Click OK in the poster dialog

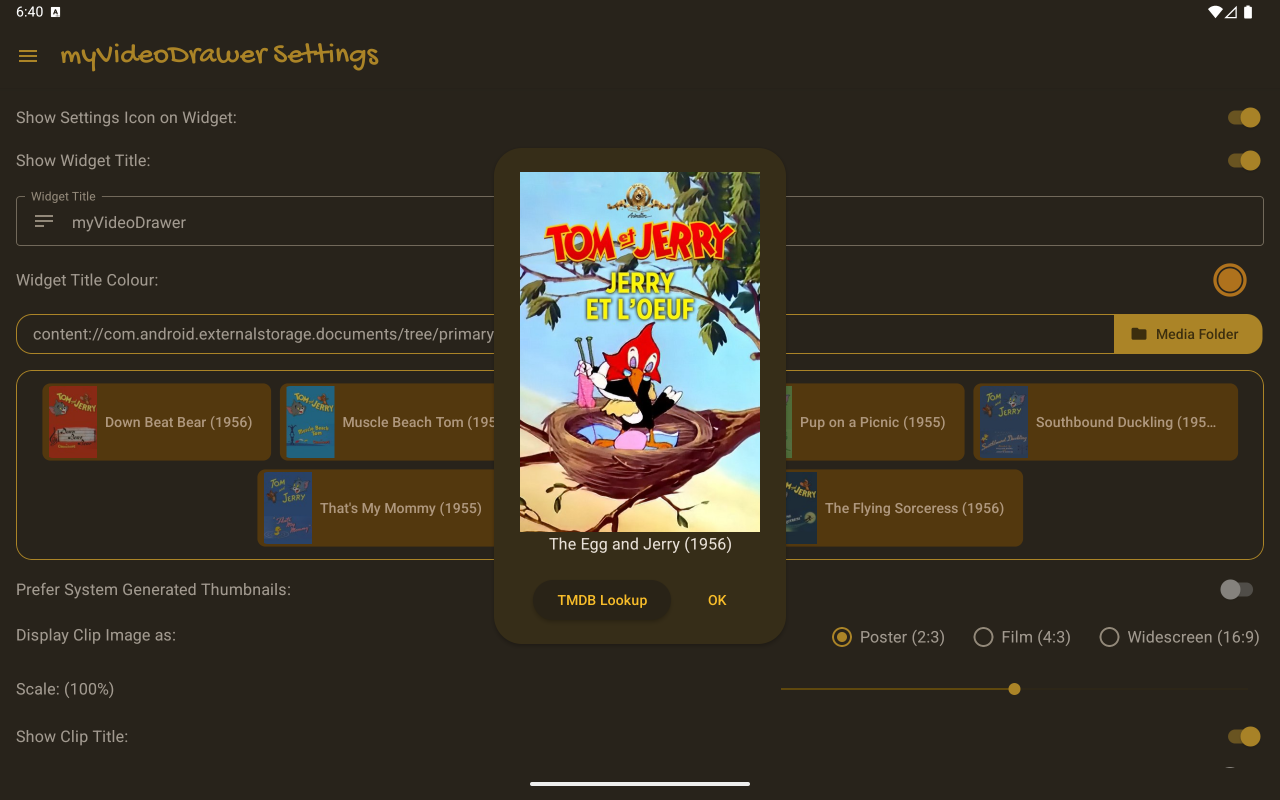[717, 600]
